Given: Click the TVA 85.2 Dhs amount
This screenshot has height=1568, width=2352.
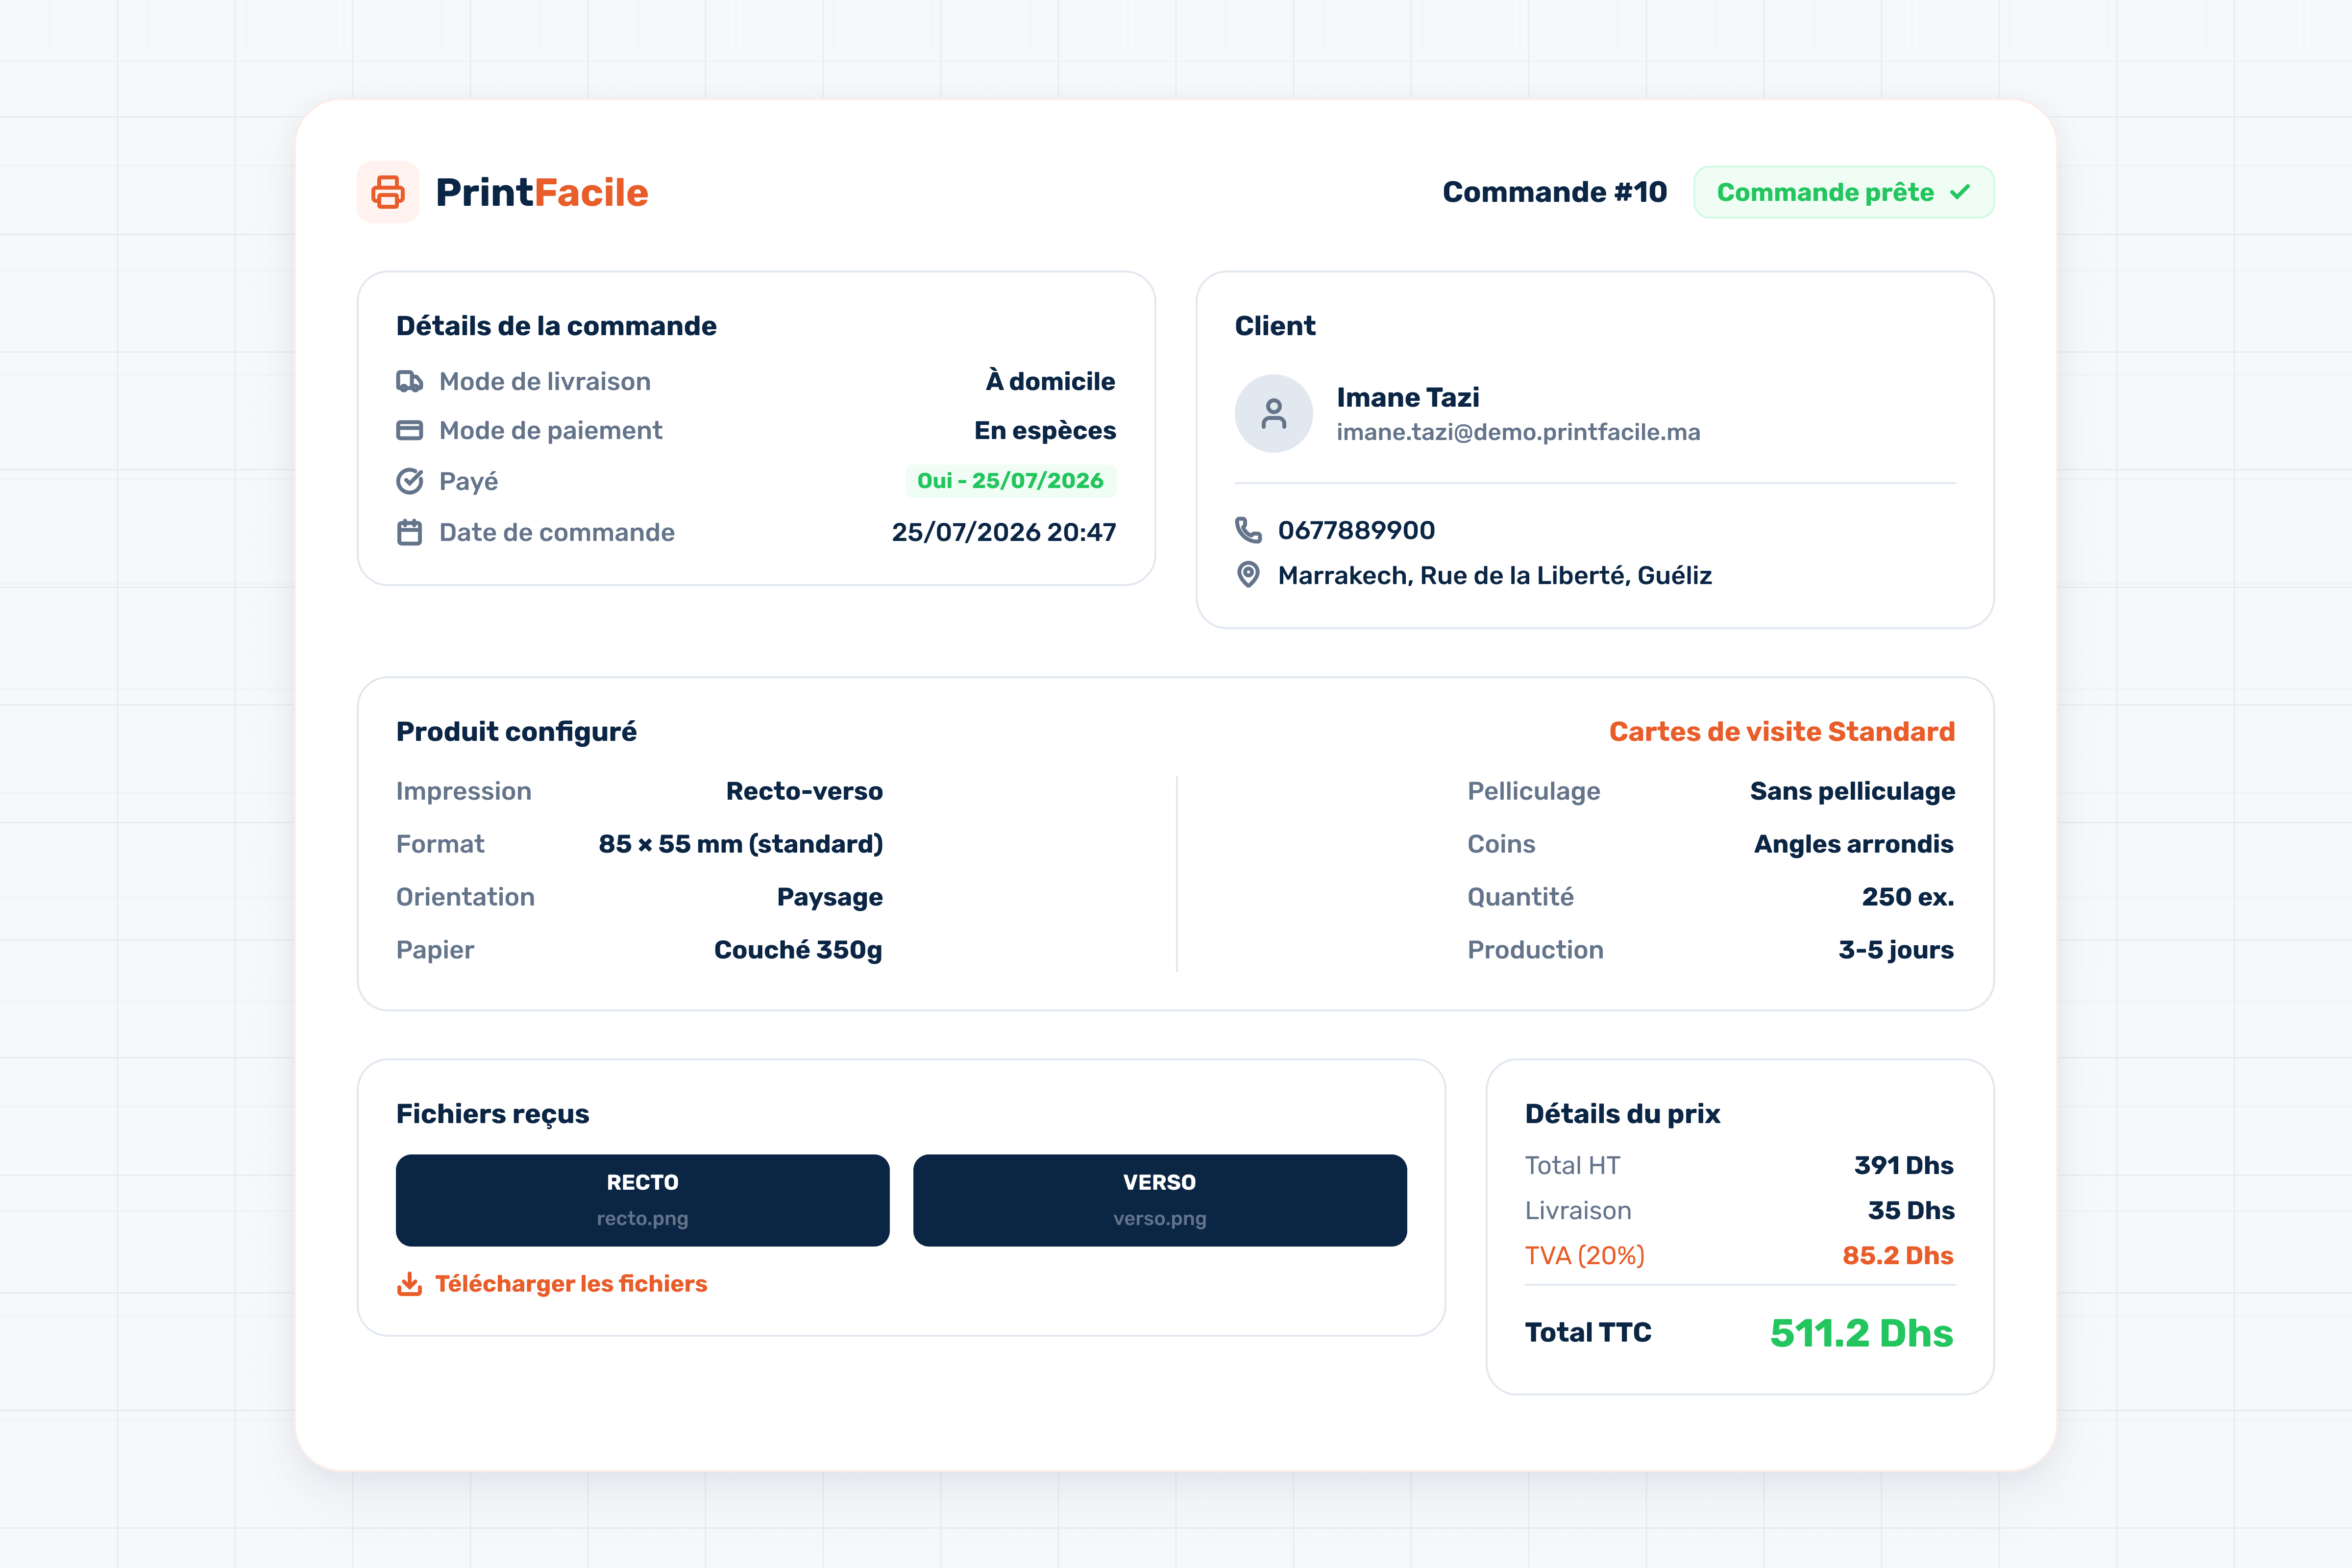Looking at the screenshot, I should 1898,1255.
